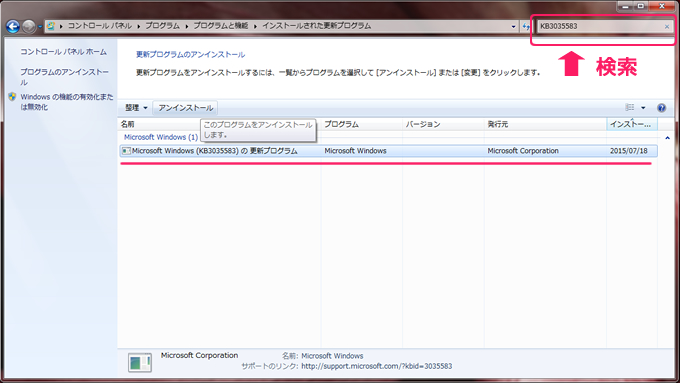The image size is (680, 383).
Task: Click Microsoft Corporation cell in the row
Action: pos(523,151)
